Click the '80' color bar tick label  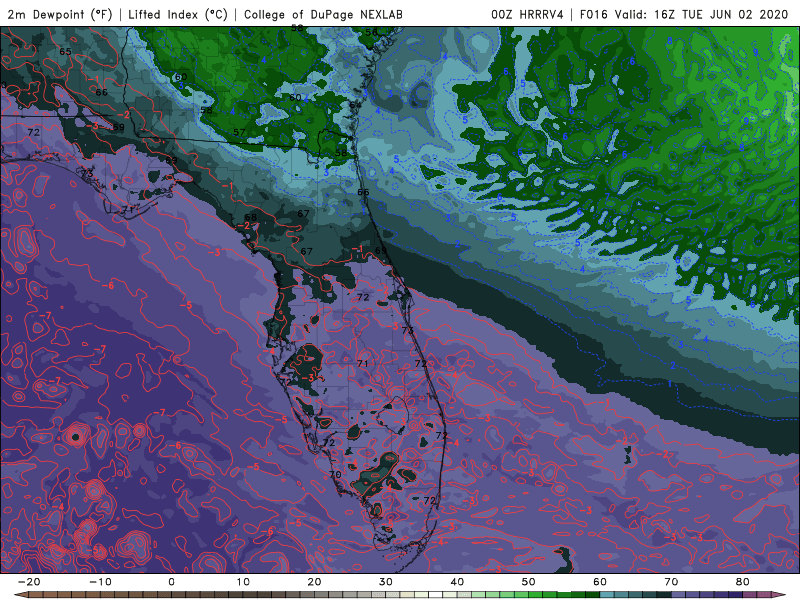pyautogui.click(x=742, y=582)
